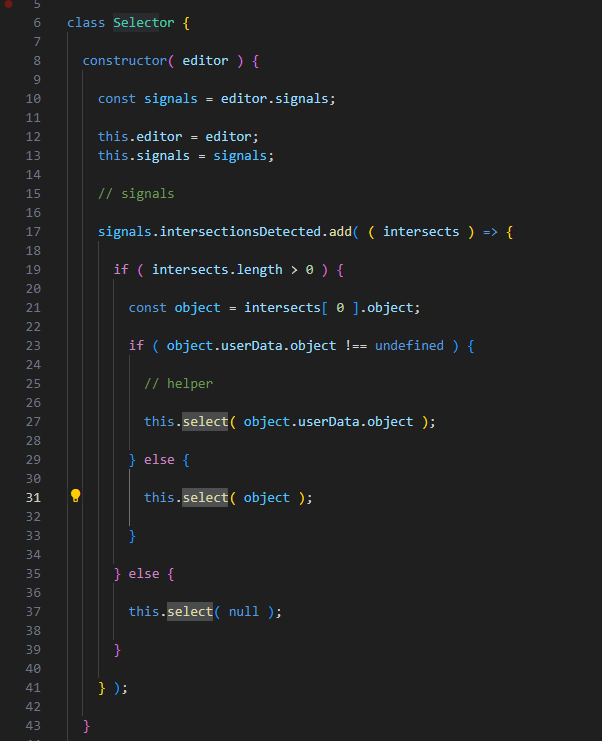
Task: Click the else keyword on line 29
Action: pos(159,460)
